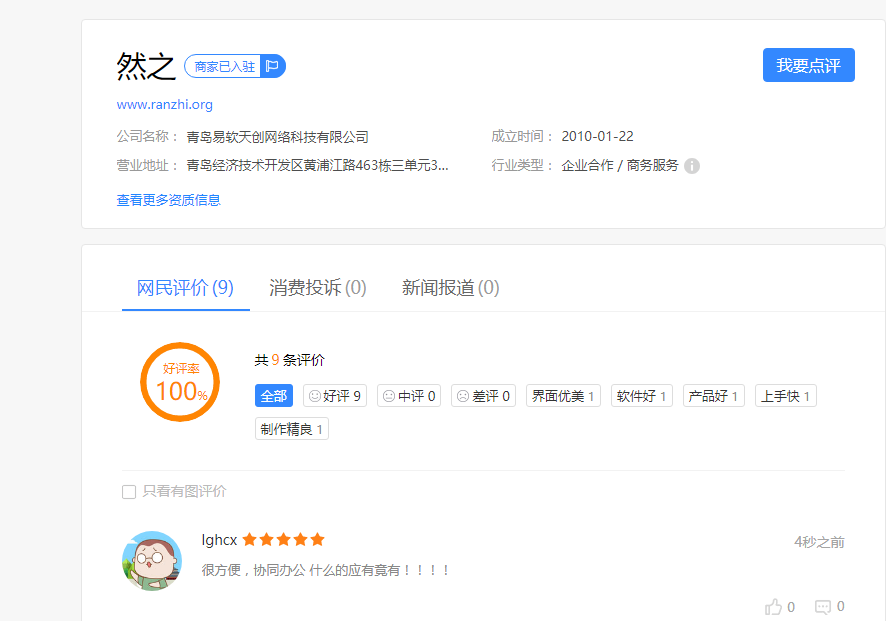Click the 商家已入驻 flag icon

[272, 67]
